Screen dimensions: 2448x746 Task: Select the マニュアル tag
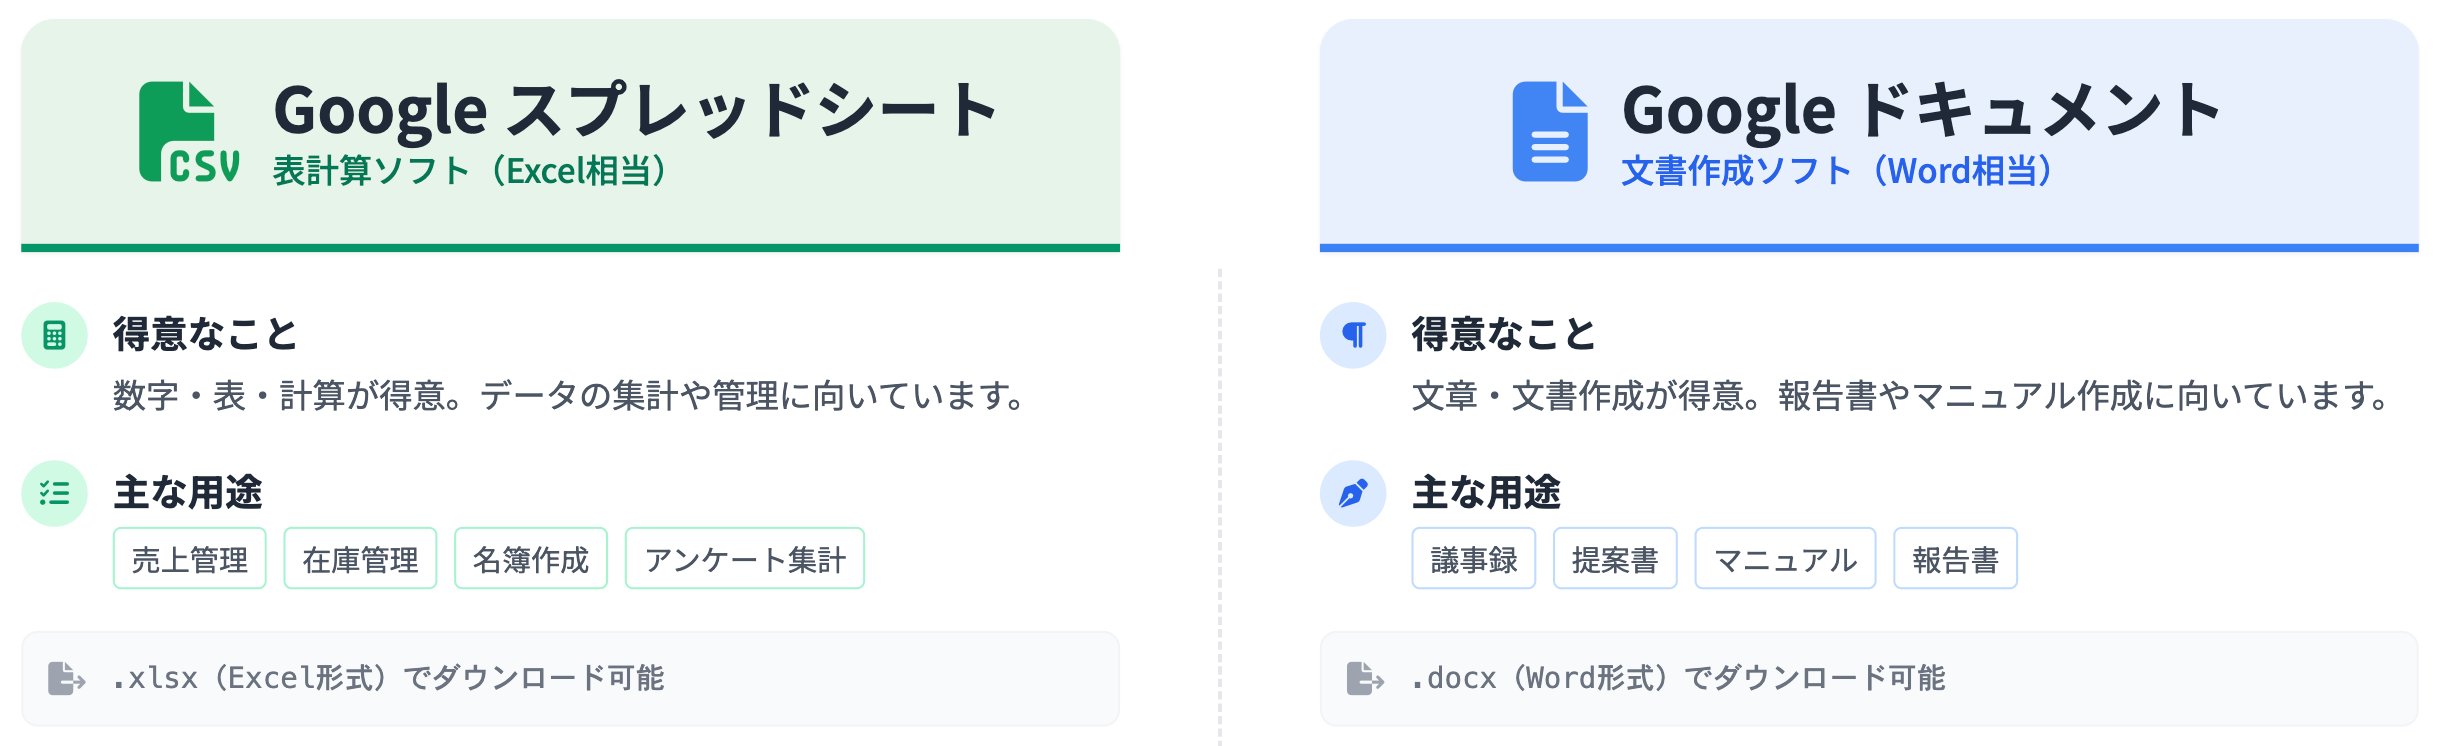[x=1785, y=559]
